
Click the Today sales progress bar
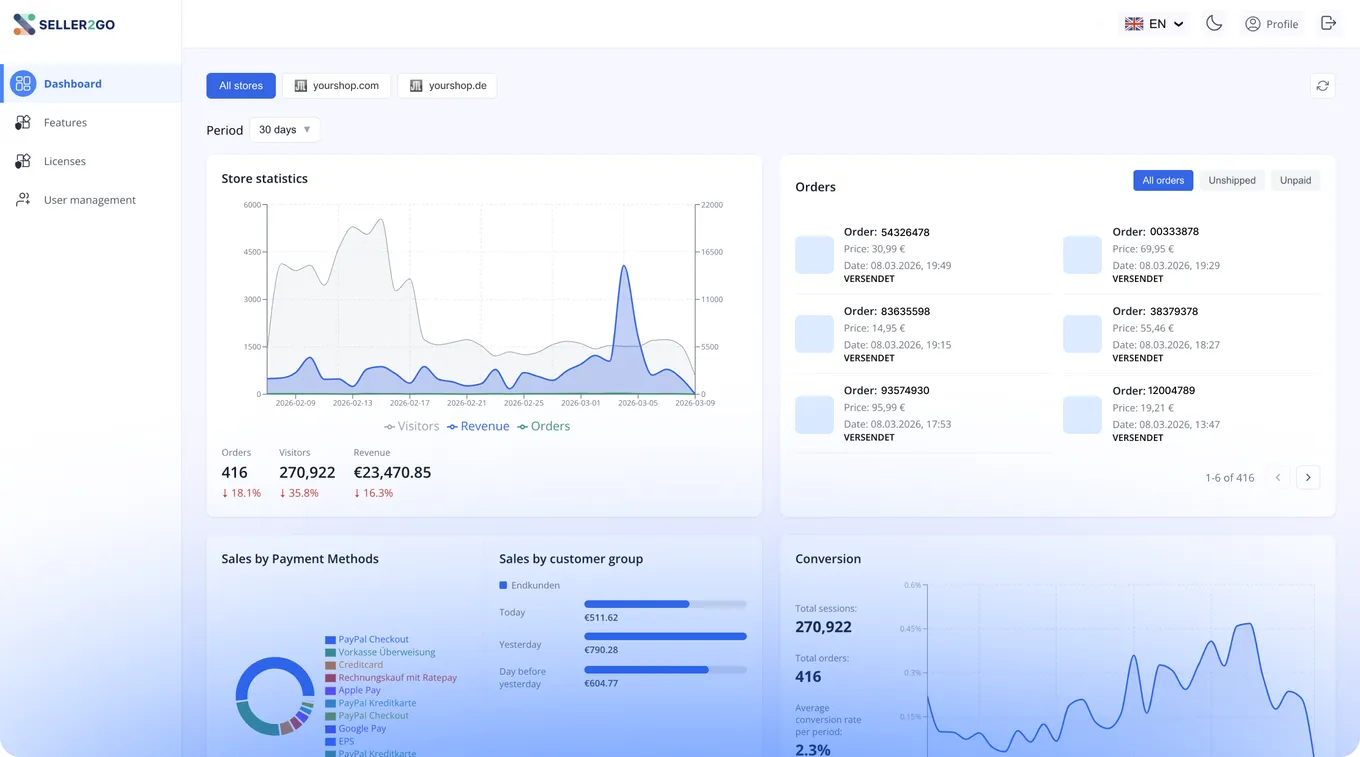665,604
